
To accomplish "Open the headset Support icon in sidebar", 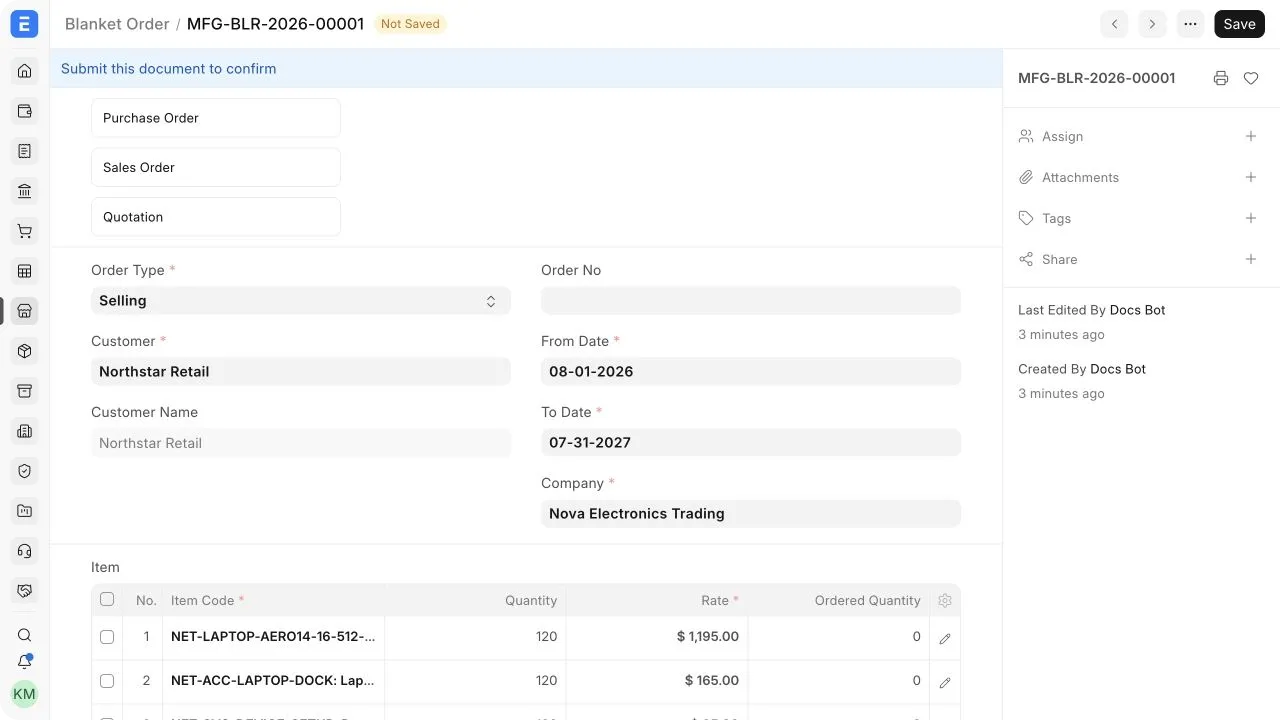I will point(25,551).
